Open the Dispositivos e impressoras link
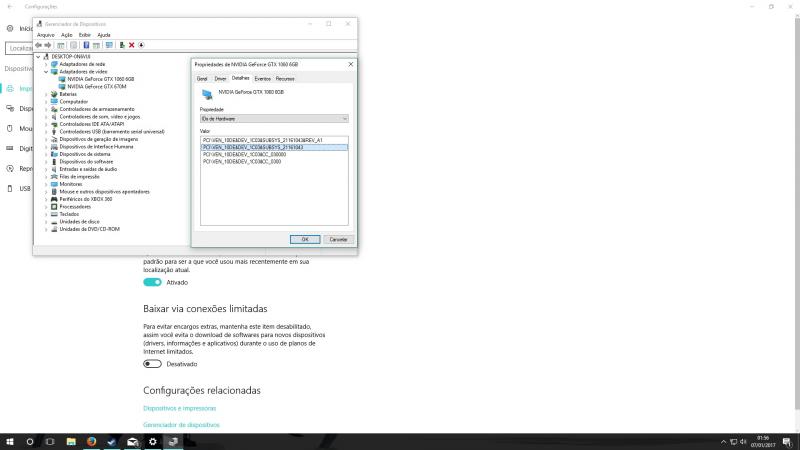This screenshot has width=800, height=450. click(x=180, y=408)
